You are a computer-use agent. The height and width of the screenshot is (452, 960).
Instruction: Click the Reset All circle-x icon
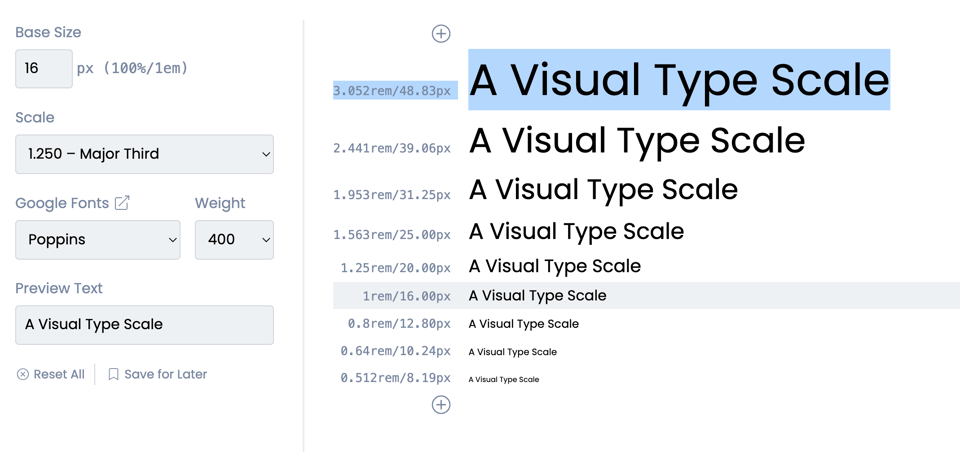point(23,374)
